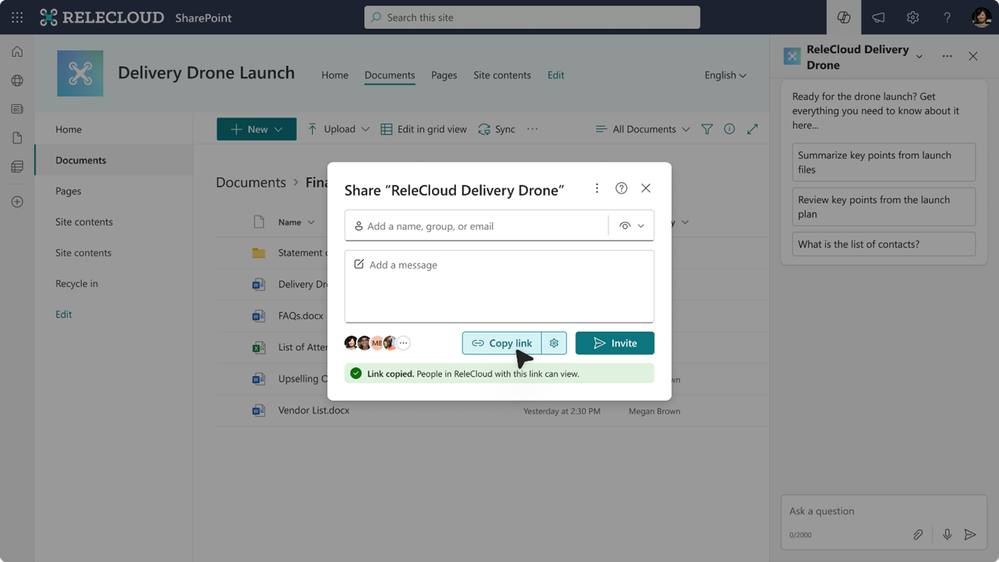Click the Ask a question input

tap(884, 511)
